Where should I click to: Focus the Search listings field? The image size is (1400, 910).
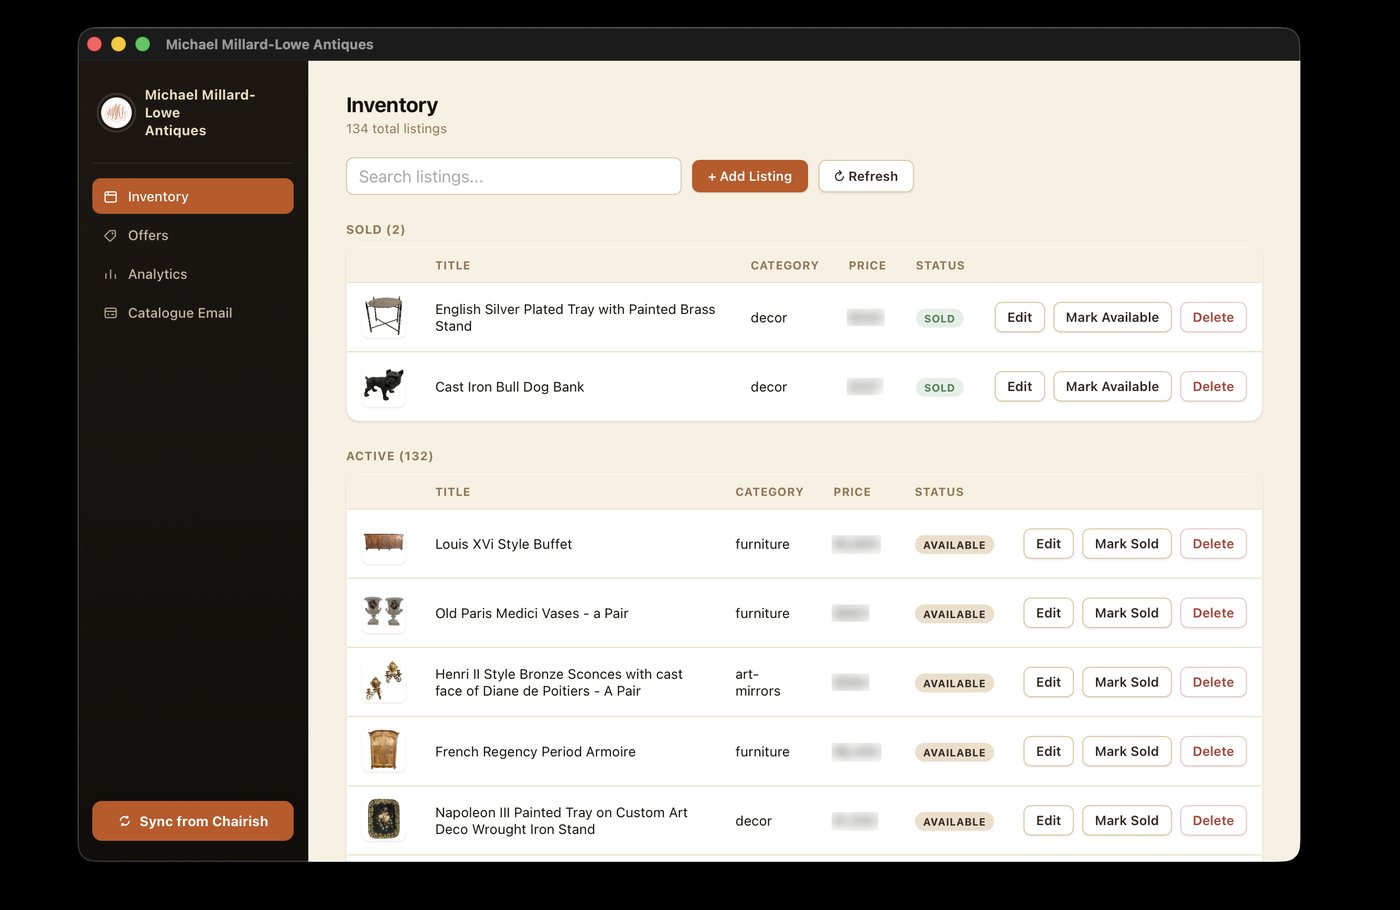pos(514,176)
